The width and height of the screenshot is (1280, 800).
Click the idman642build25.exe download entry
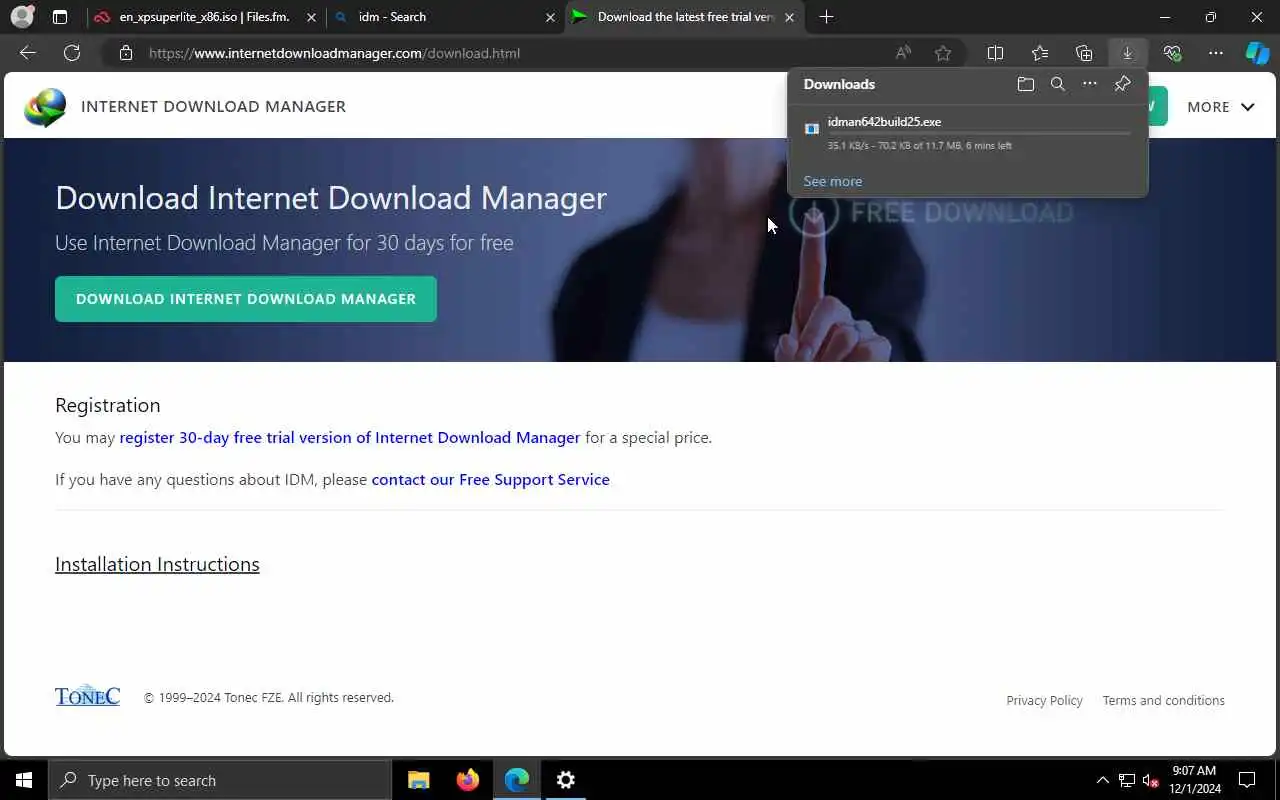pyautogui.click(x=968, y=133)
